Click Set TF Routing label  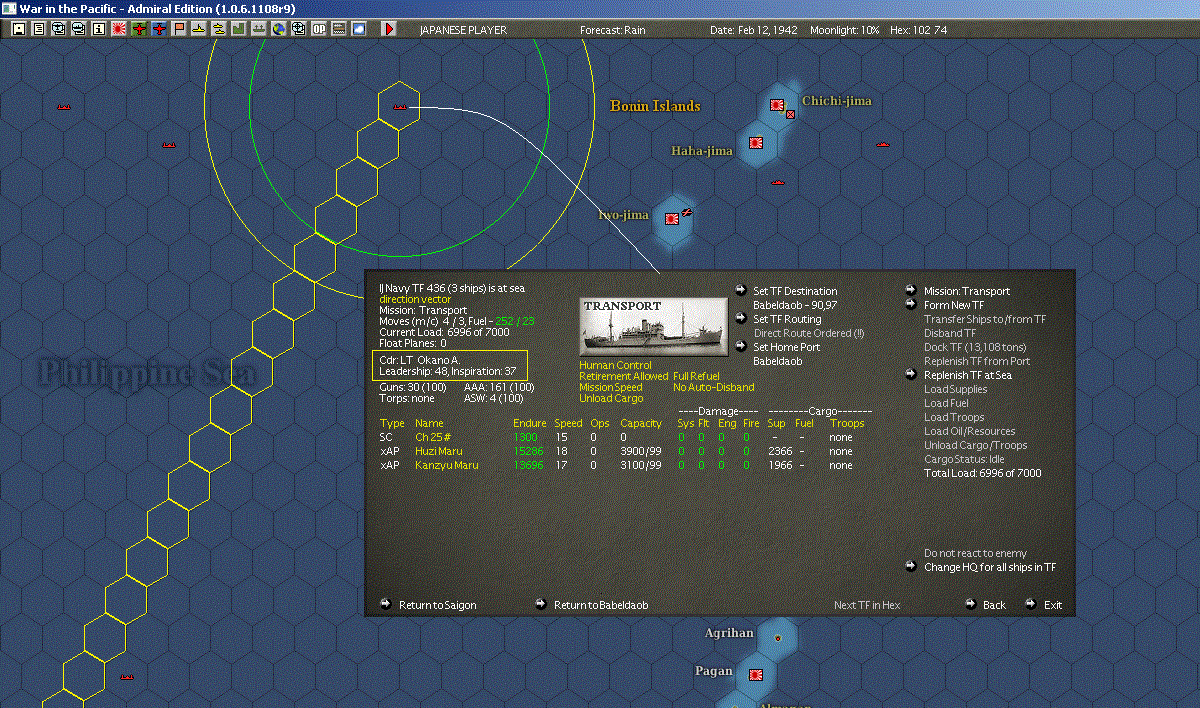pyautogui.click(x=787, y=319)
